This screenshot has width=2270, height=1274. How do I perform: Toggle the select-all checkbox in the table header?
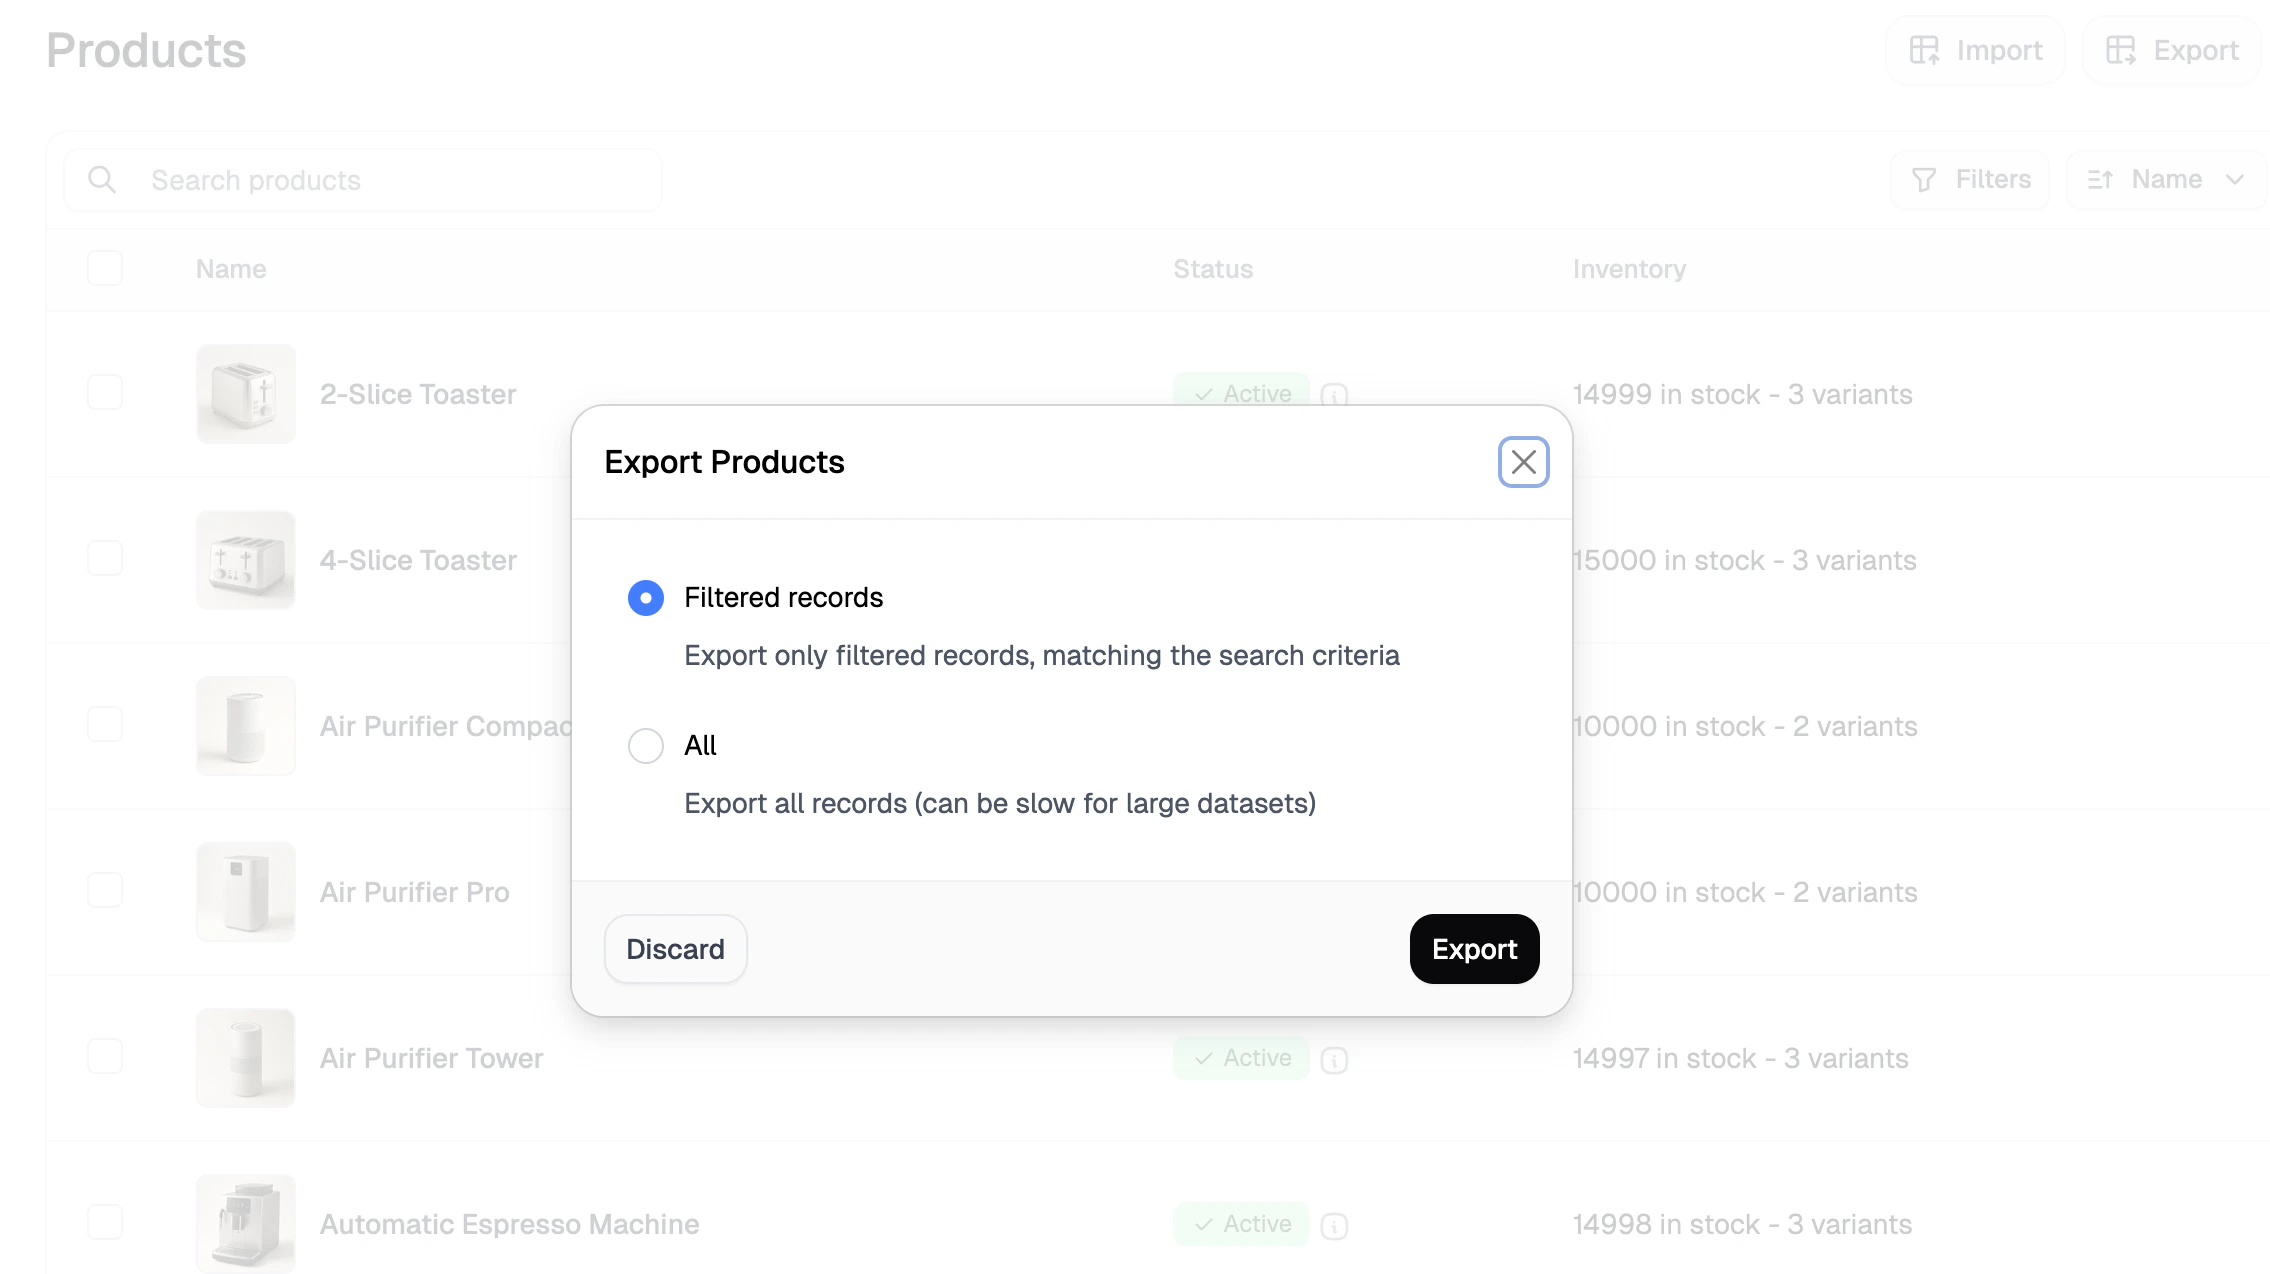click(x=105, y=268)
